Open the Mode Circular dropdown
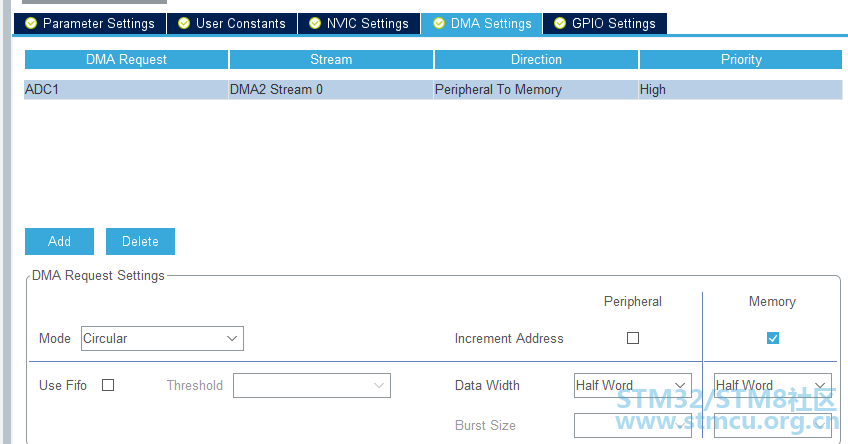848x444 pixels. coord(162,339)
